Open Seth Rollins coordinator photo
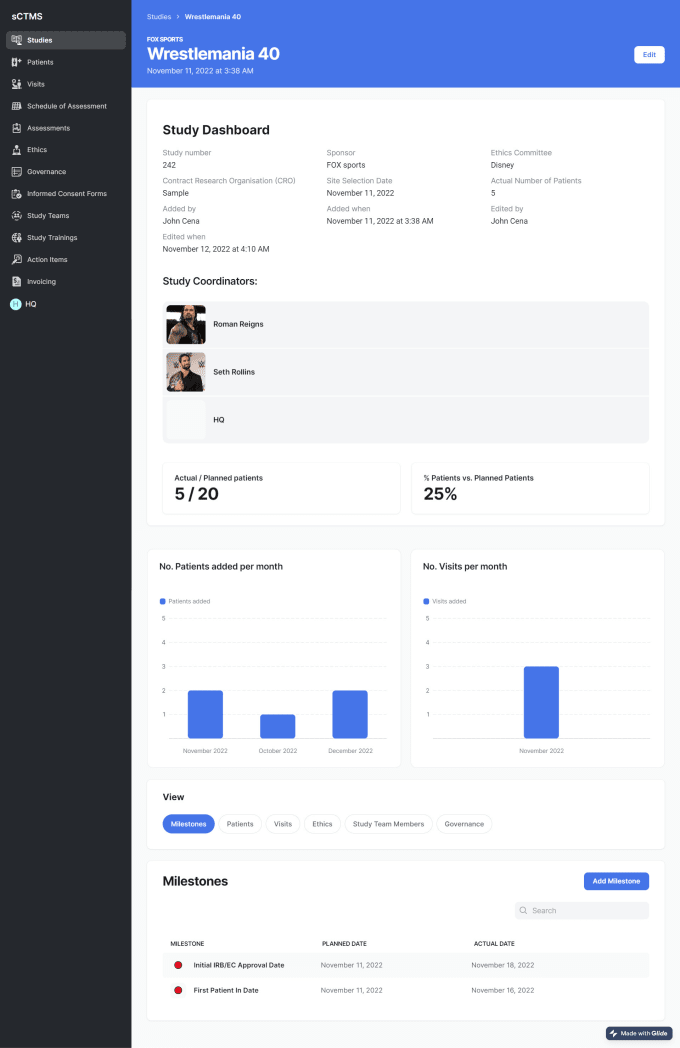680x1048 pixels. point(186,372)
